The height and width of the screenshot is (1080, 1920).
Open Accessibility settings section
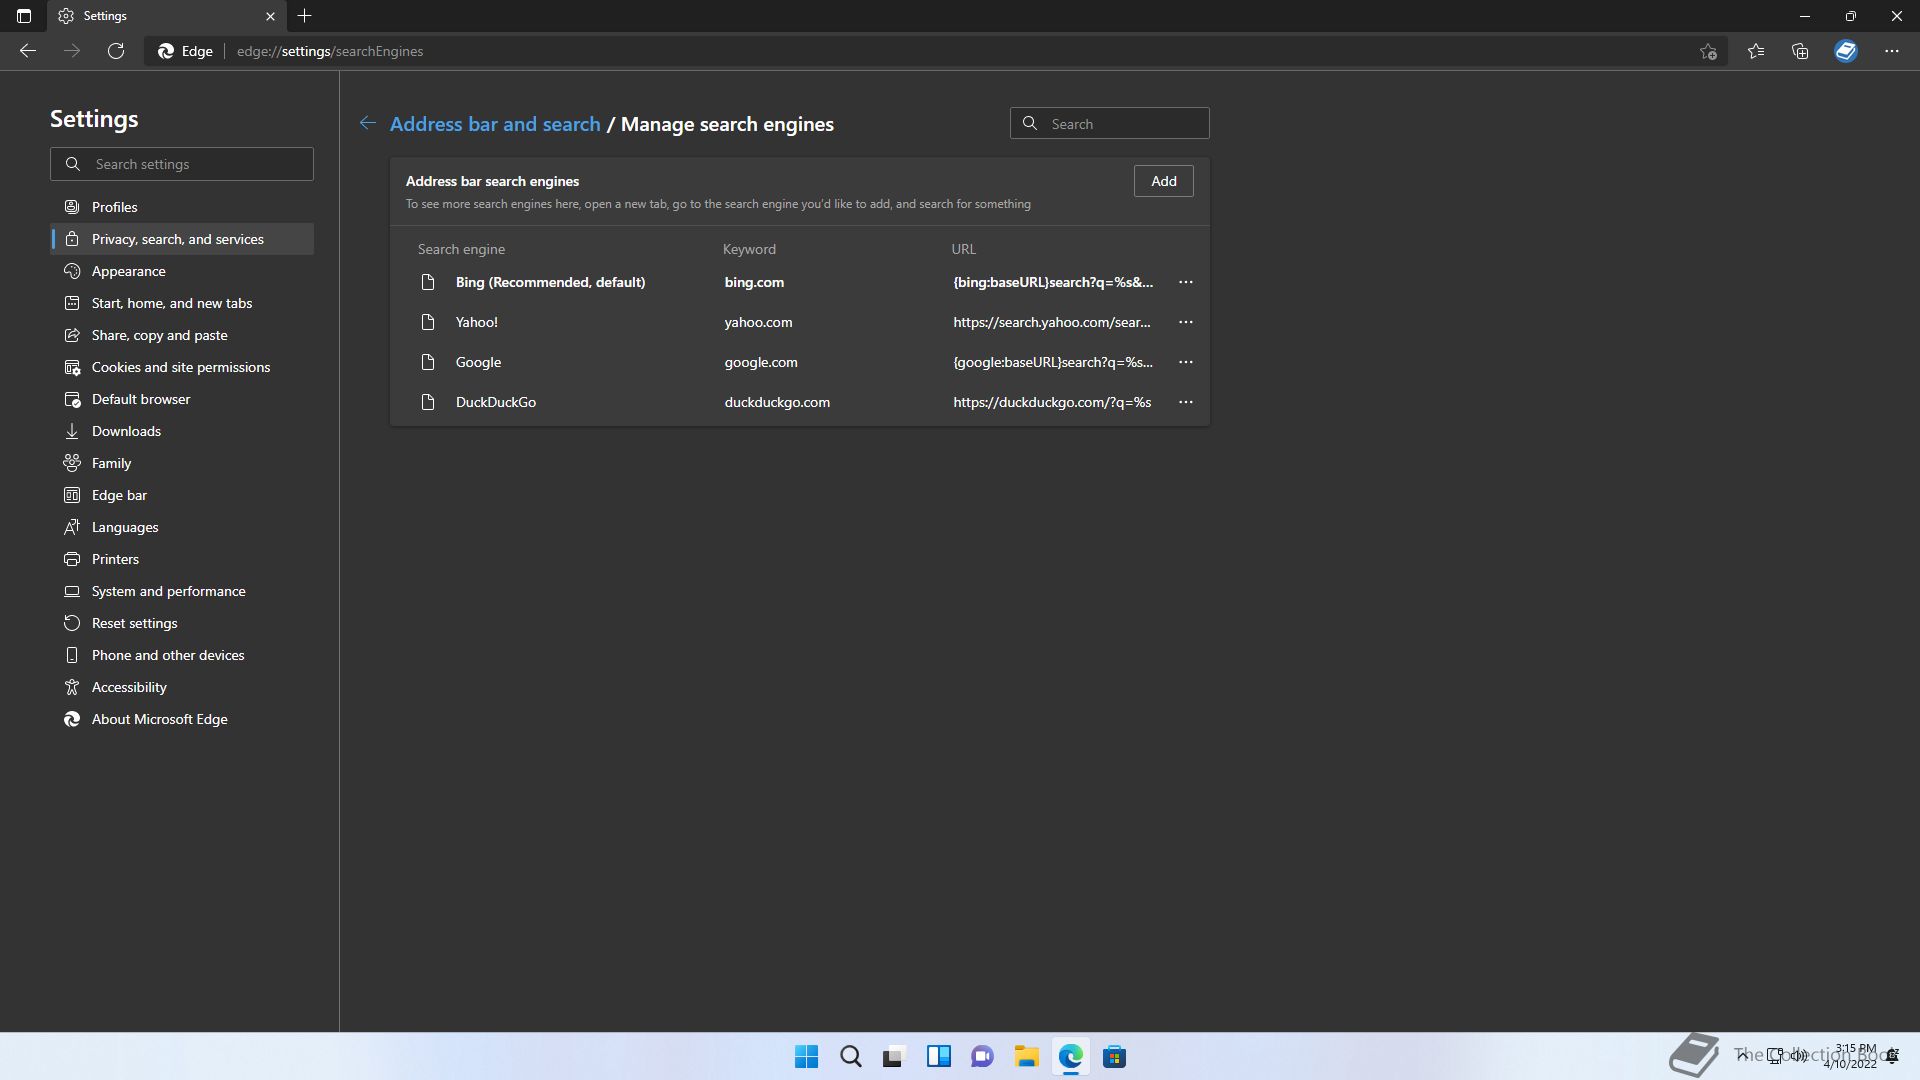click(182, 687)
